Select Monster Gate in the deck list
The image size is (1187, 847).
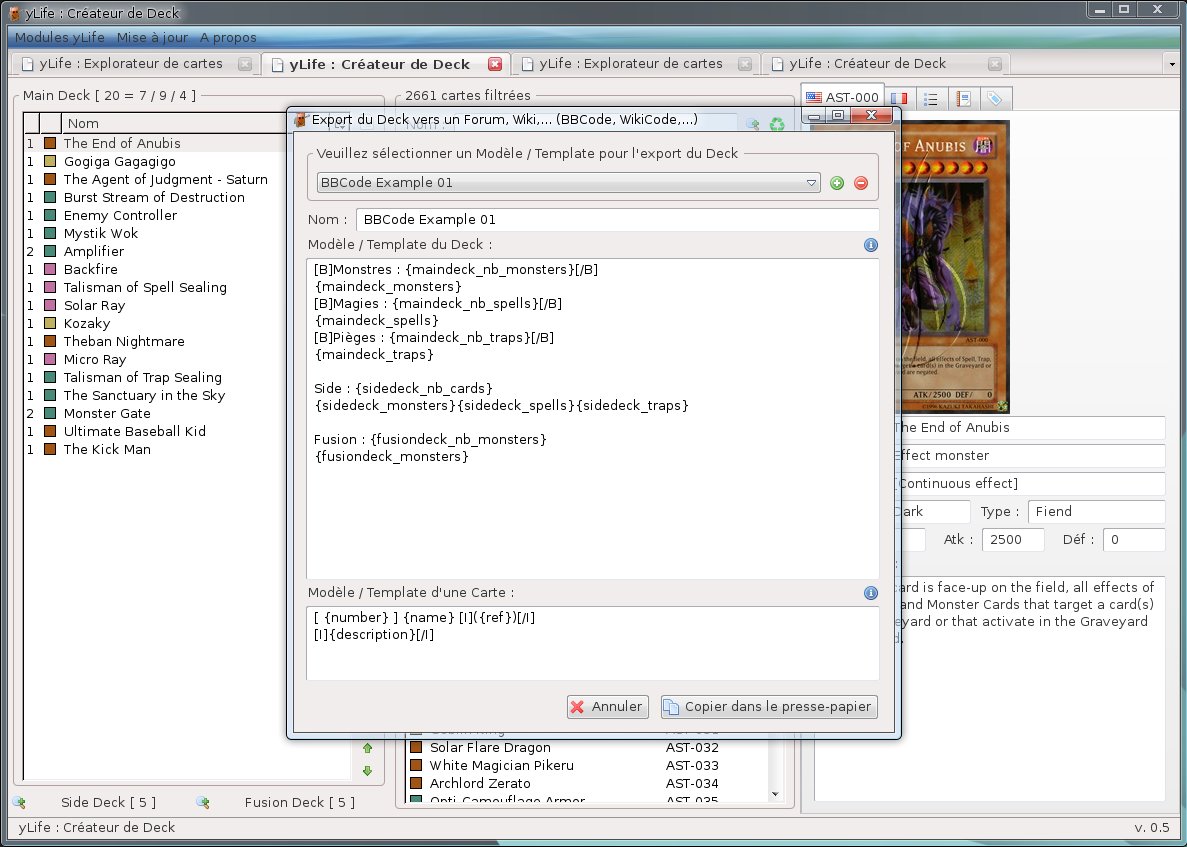[x=154, y=413]
